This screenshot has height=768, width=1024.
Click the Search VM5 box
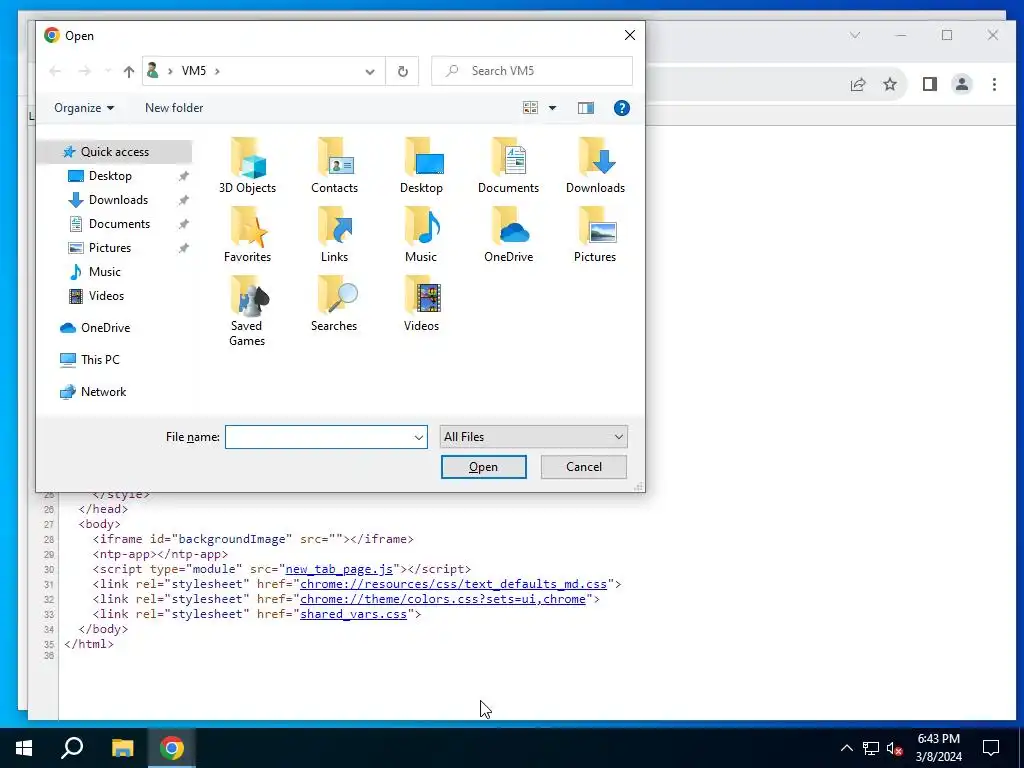(x=532, y=71)
